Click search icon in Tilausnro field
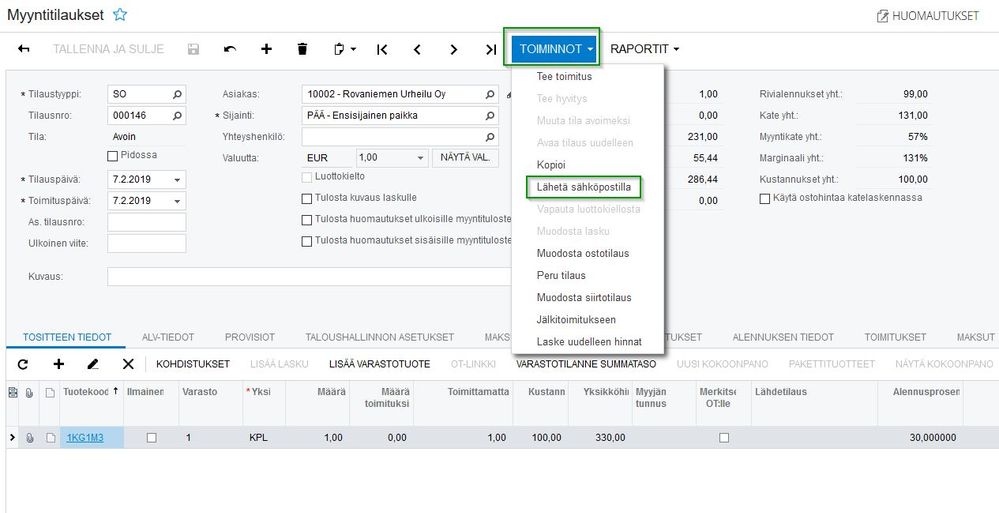This screenshot has height=513, width=999. [178, 116]
